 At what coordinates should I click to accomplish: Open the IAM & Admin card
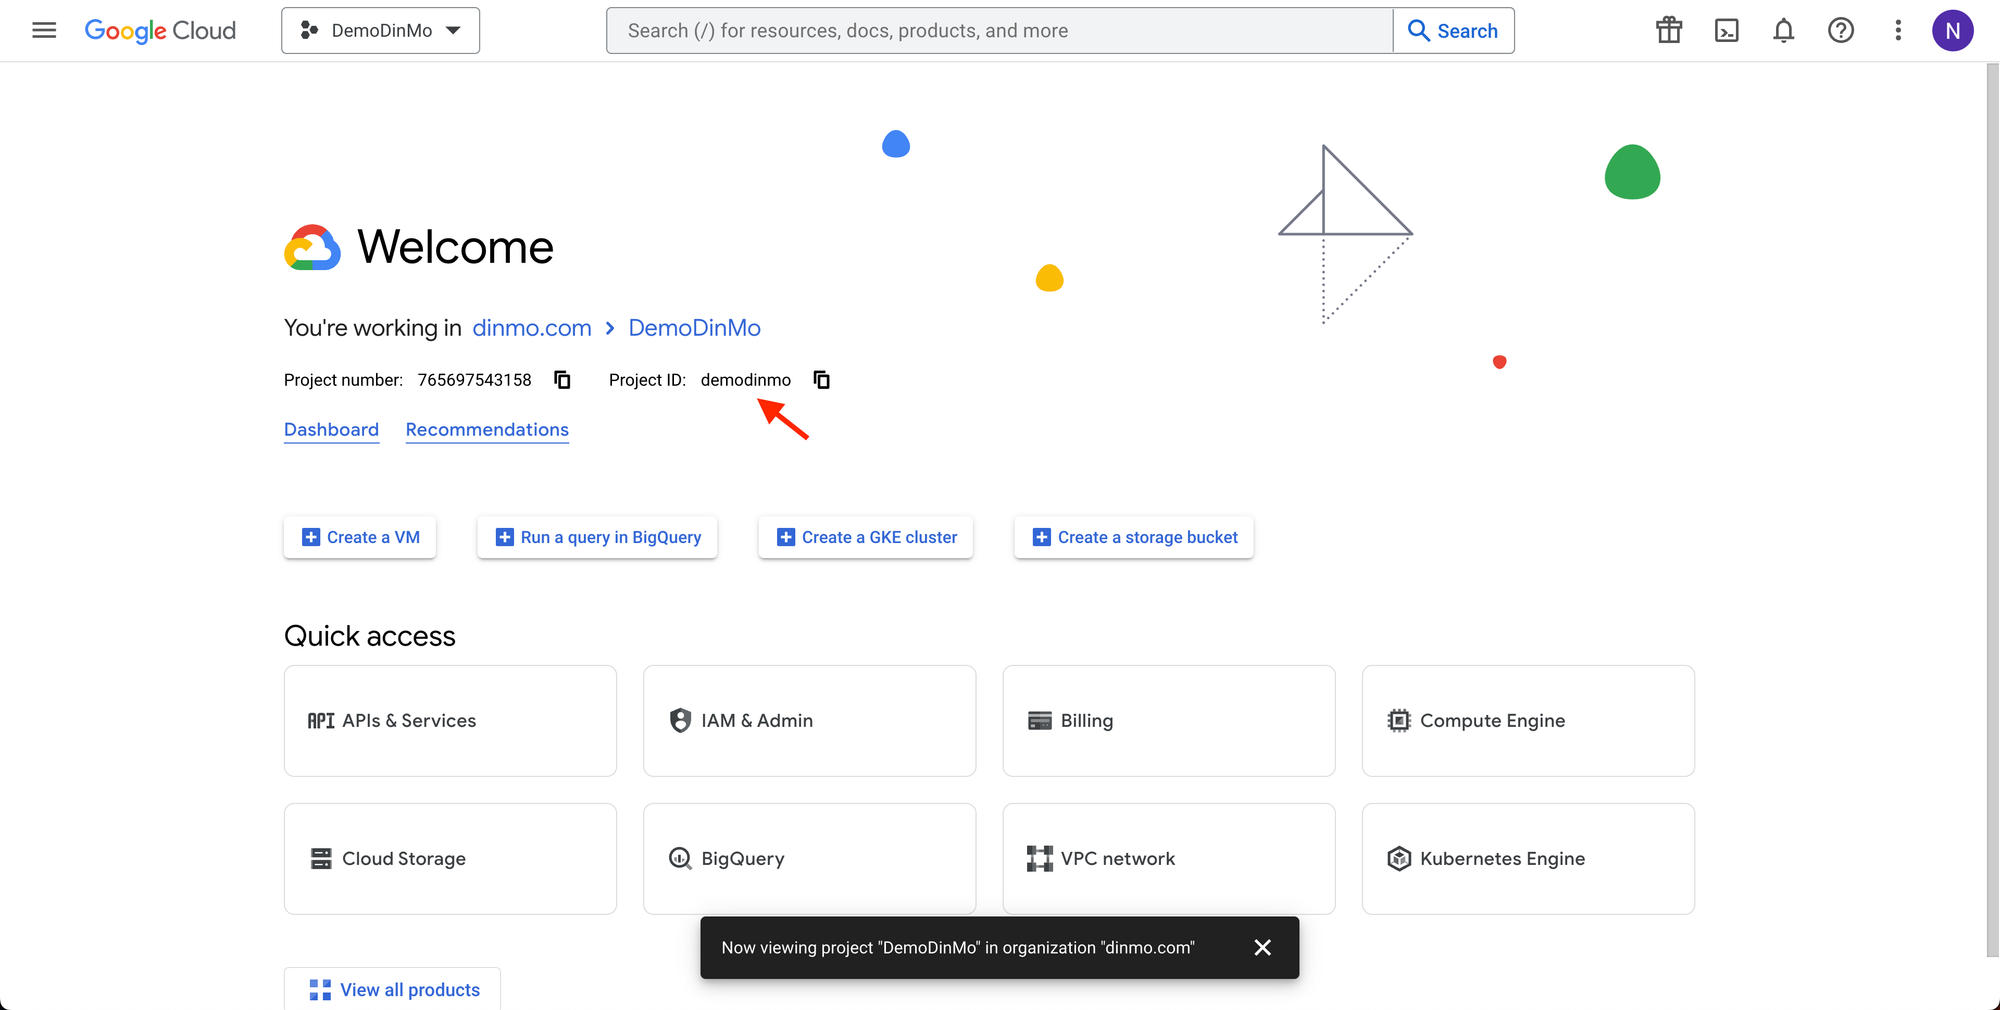(x=809, y=721)
